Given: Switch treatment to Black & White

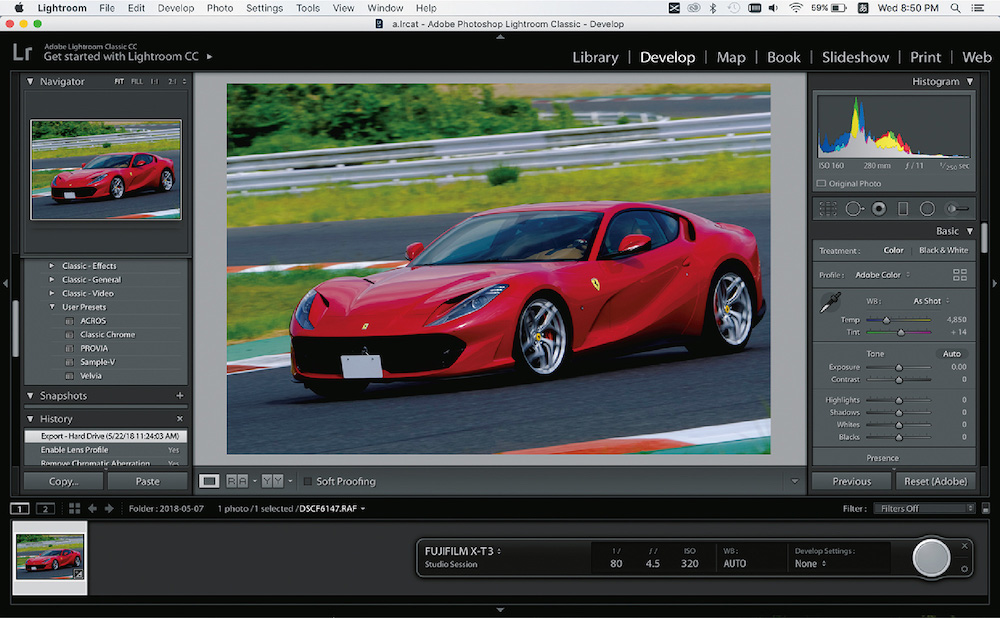Looking at the screenshot, I should click(x=943, y=250).
